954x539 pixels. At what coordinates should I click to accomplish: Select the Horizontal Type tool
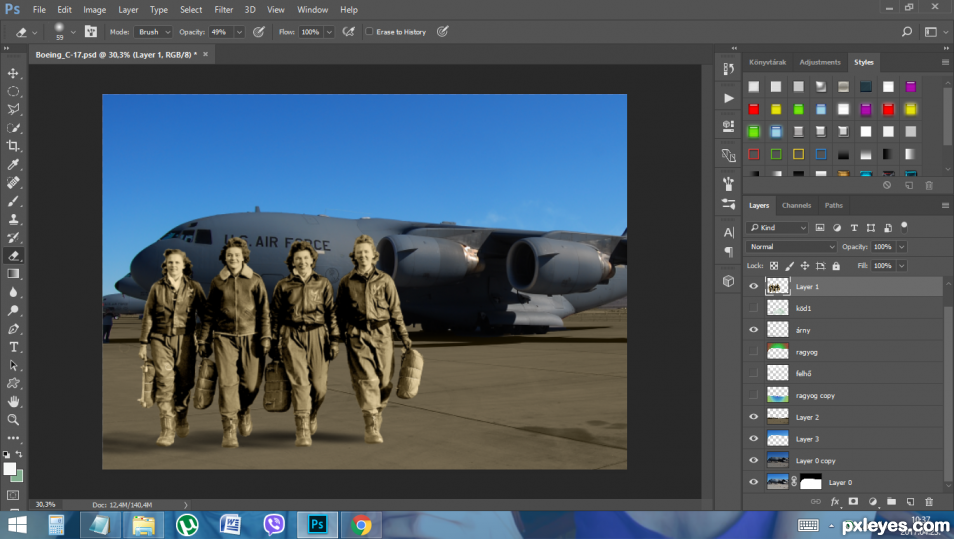point(13,347)
